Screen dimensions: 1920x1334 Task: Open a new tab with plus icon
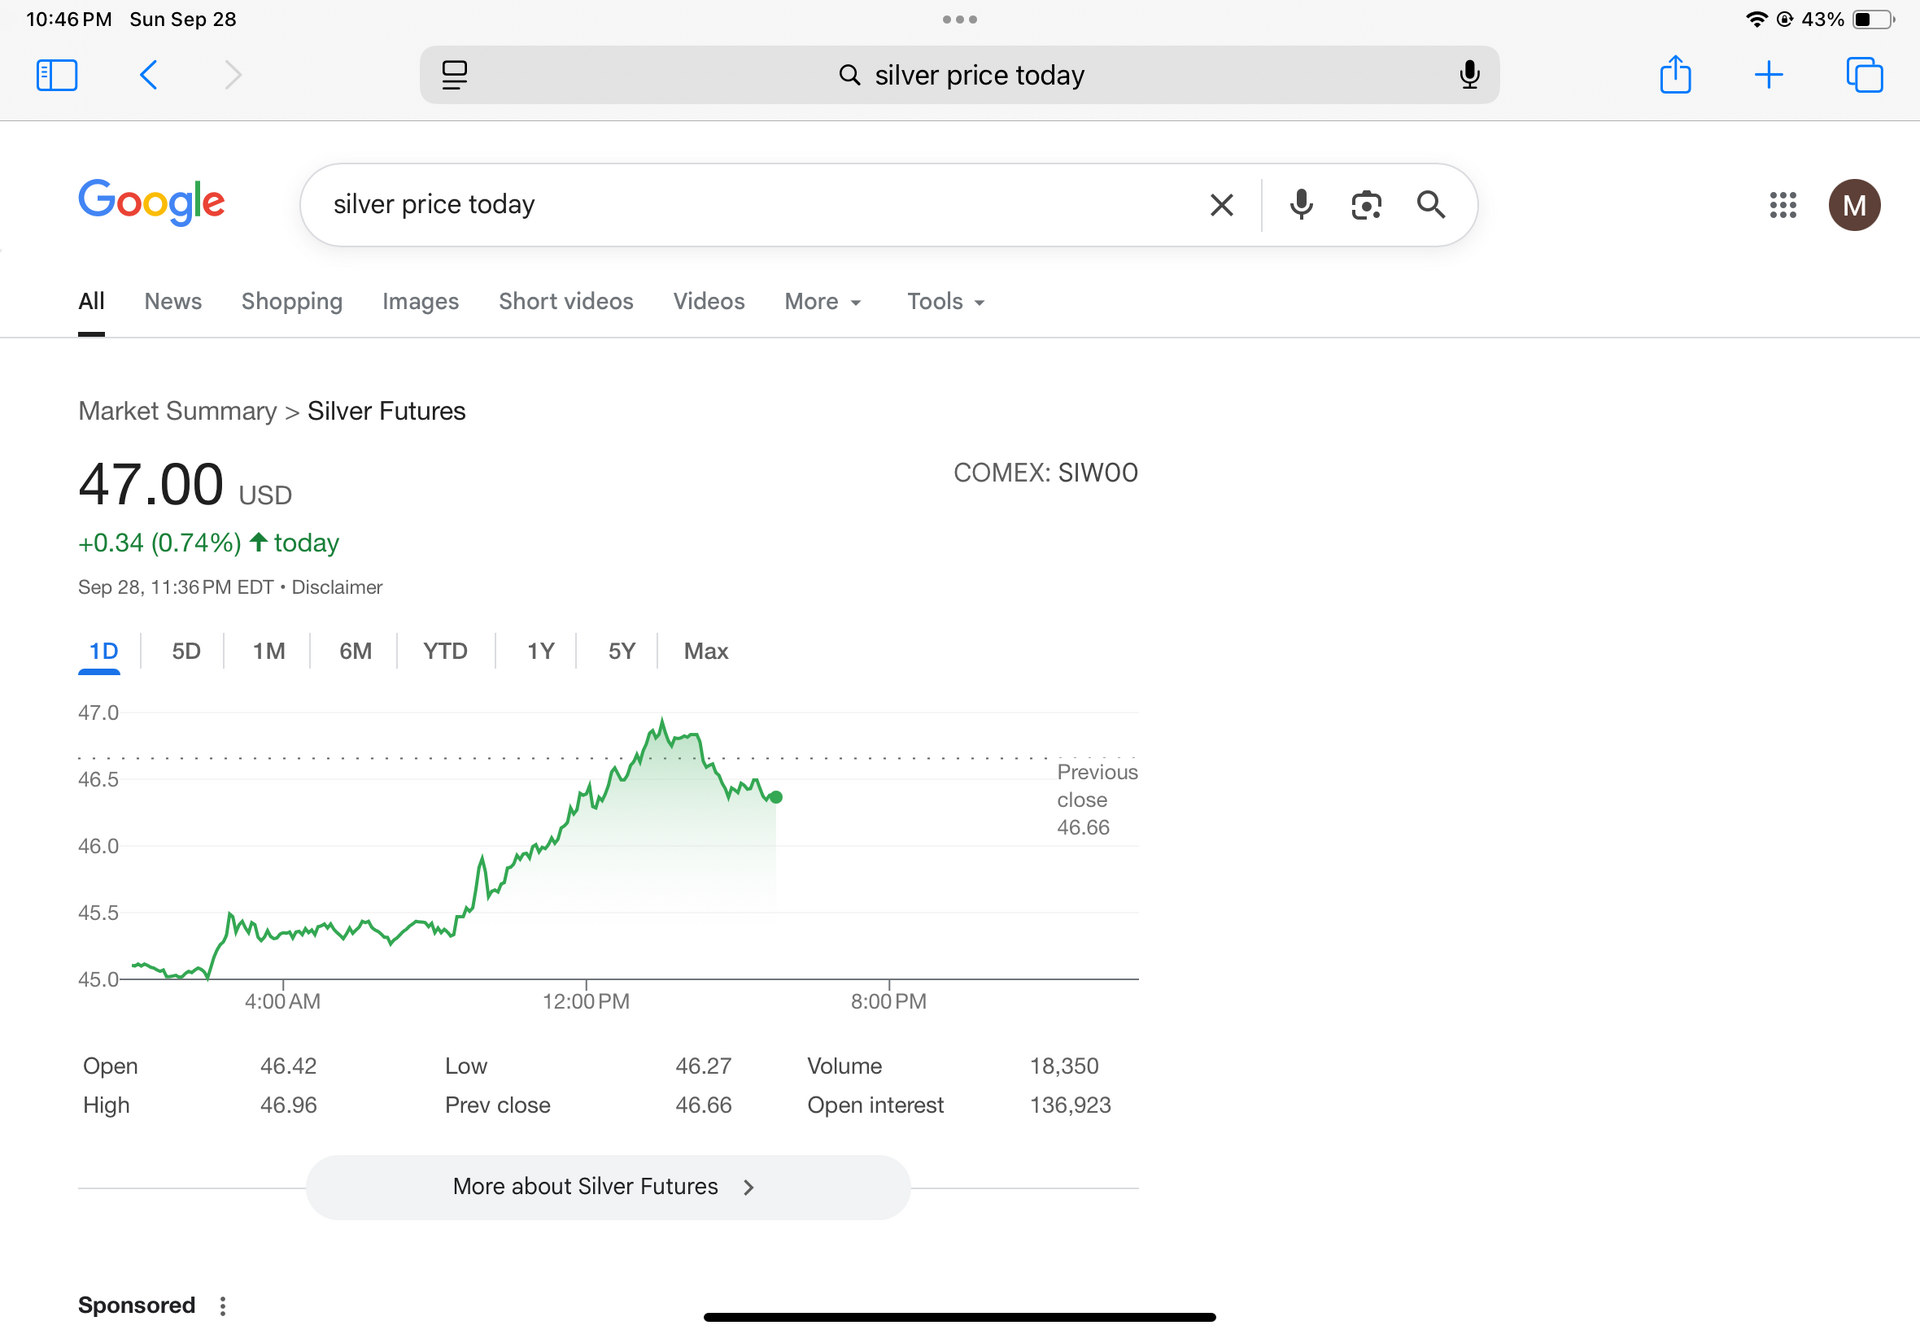1768,75
